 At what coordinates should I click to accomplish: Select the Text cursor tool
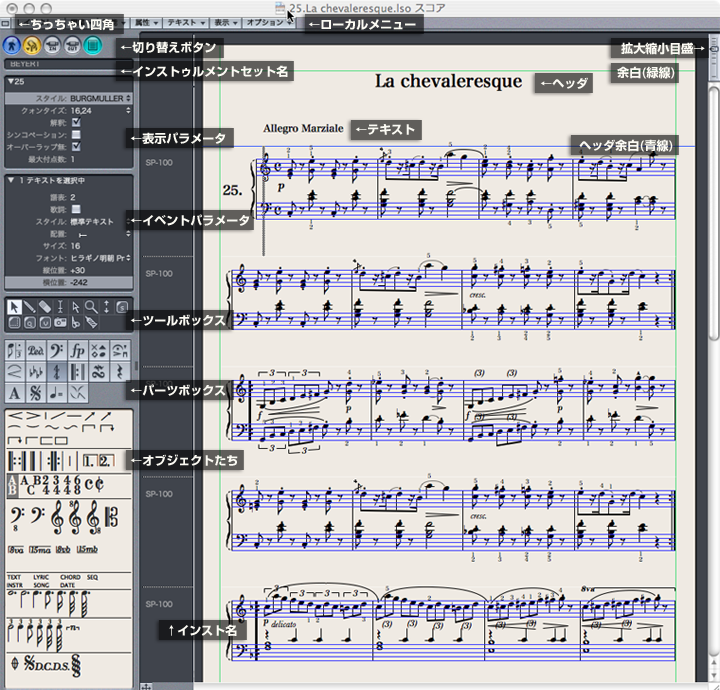tap(60, 307)
